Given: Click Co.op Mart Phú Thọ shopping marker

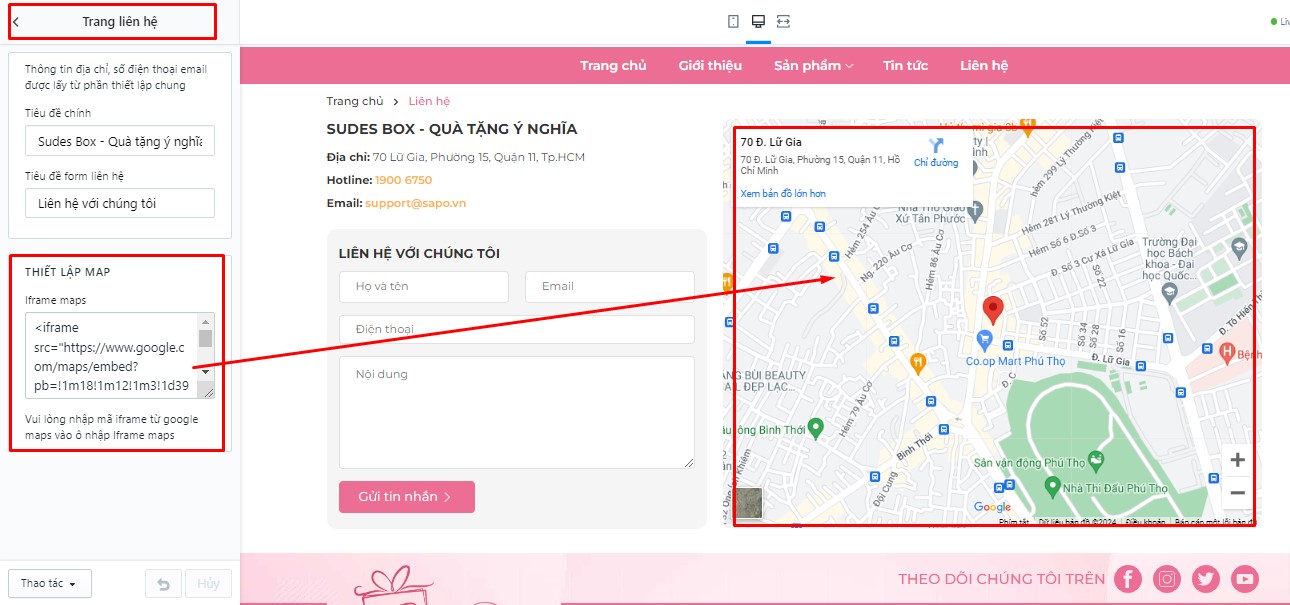Looking at the screenshot, I should click(x=984, y=340).
